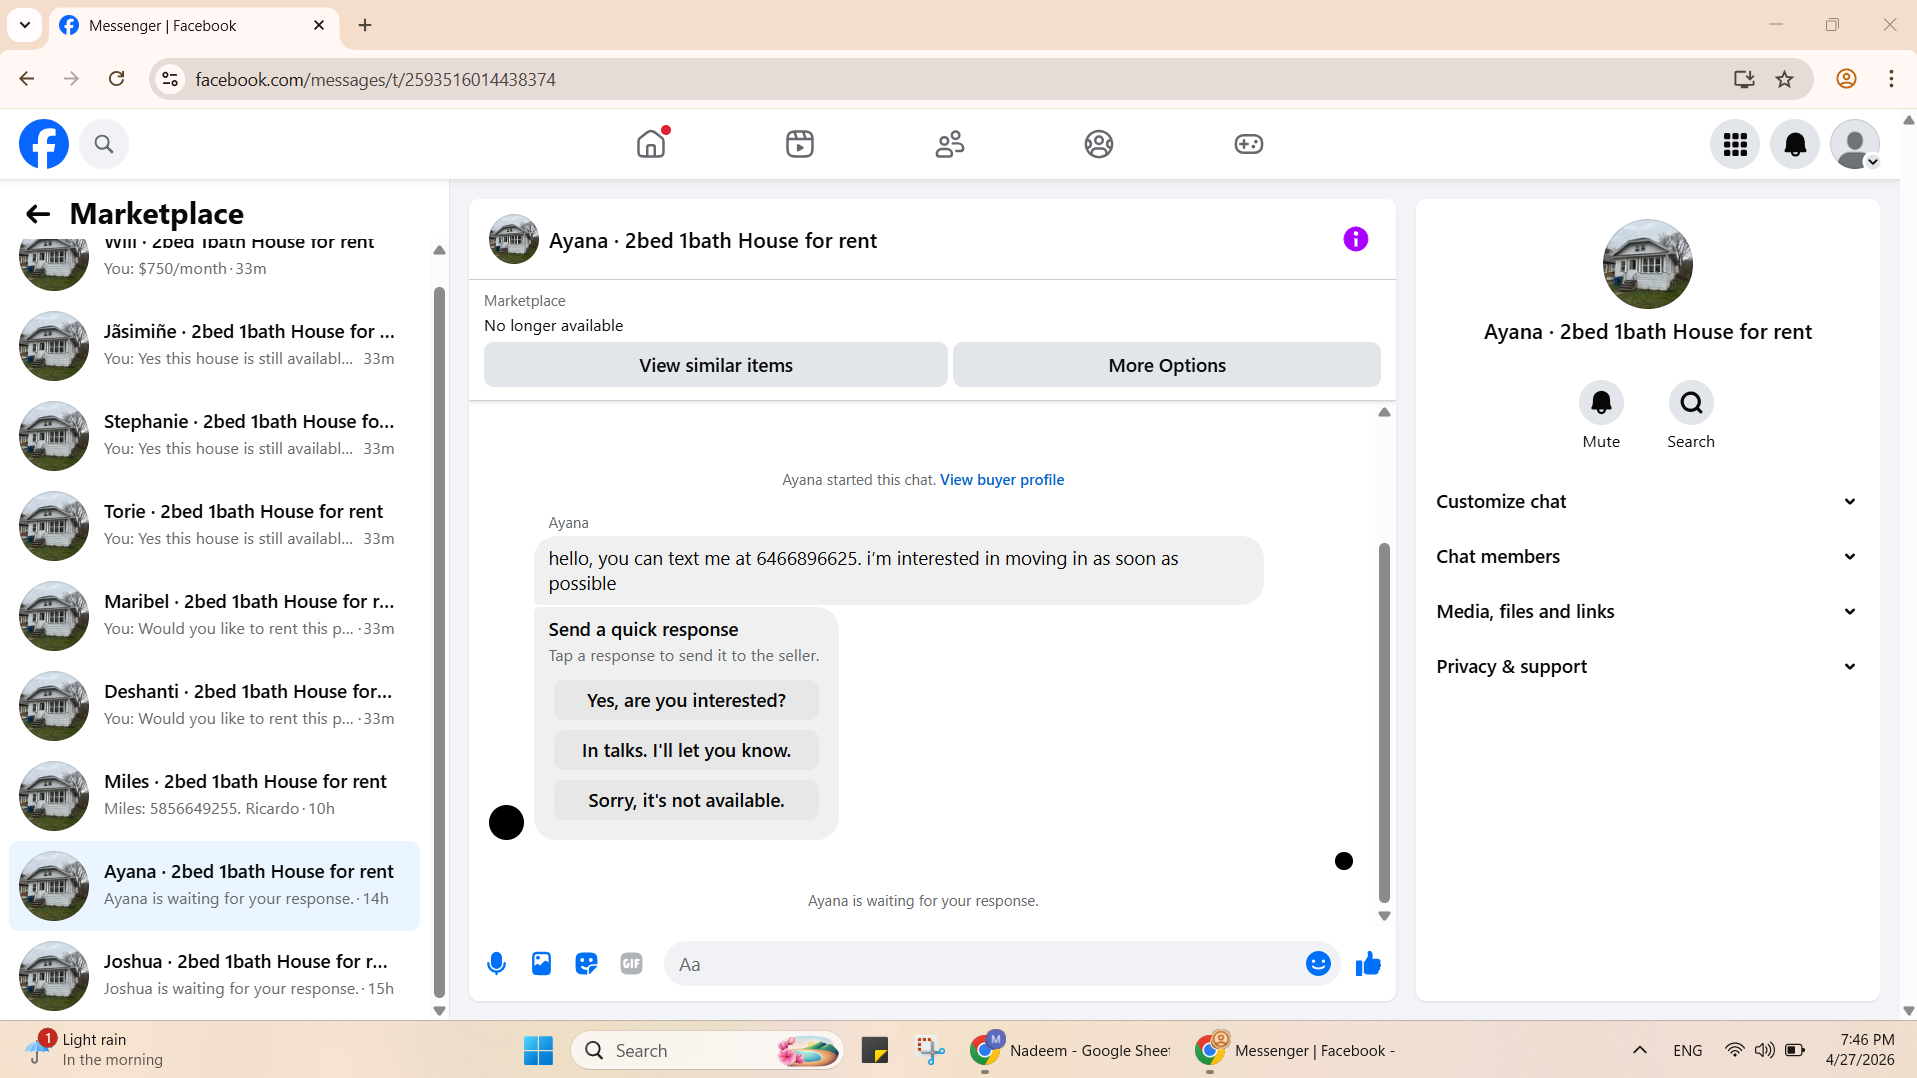1917x1078 pixels.
Task: Open the Miles conversation in the list
Action: click(x=215, y=795)
